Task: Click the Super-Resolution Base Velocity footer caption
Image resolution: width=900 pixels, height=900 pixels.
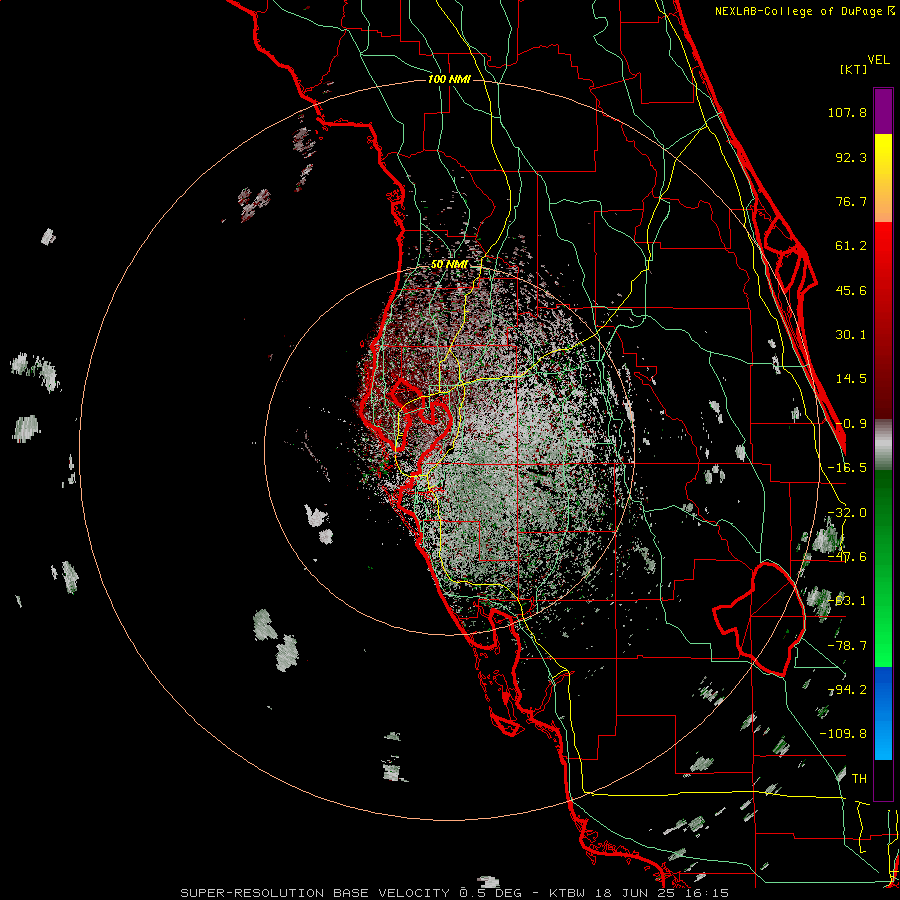Action: 455,893
